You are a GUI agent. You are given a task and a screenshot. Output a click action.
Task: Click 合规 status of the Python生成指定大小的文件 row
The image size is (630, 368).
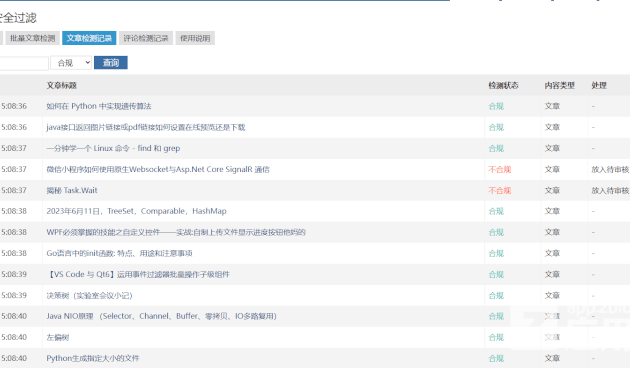pos(496,358)
